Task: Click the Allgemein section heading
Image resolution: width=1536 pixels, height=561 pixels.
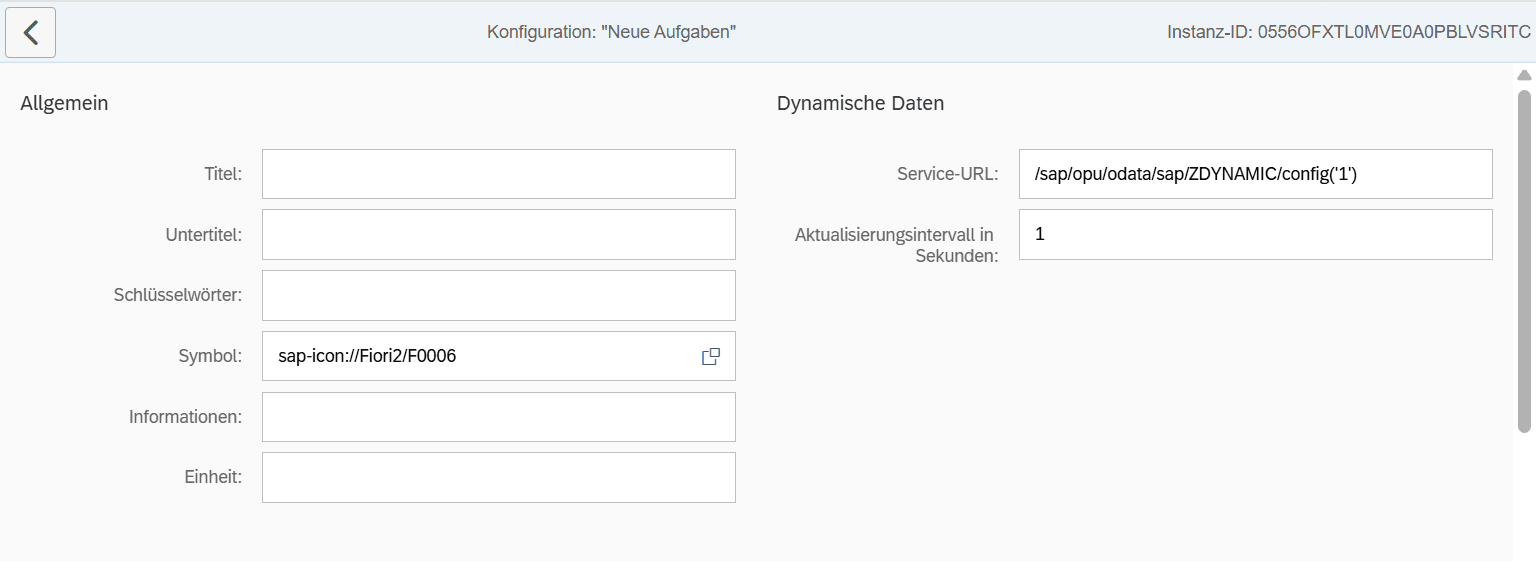Action: click(64, 103)
